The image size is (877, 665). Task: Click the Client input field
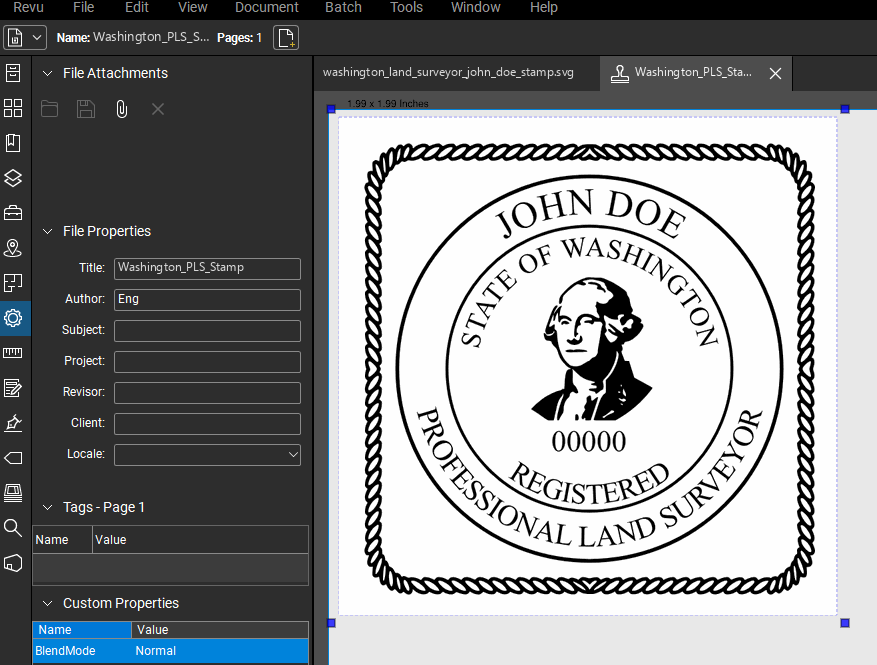click(x=207, y=423)
